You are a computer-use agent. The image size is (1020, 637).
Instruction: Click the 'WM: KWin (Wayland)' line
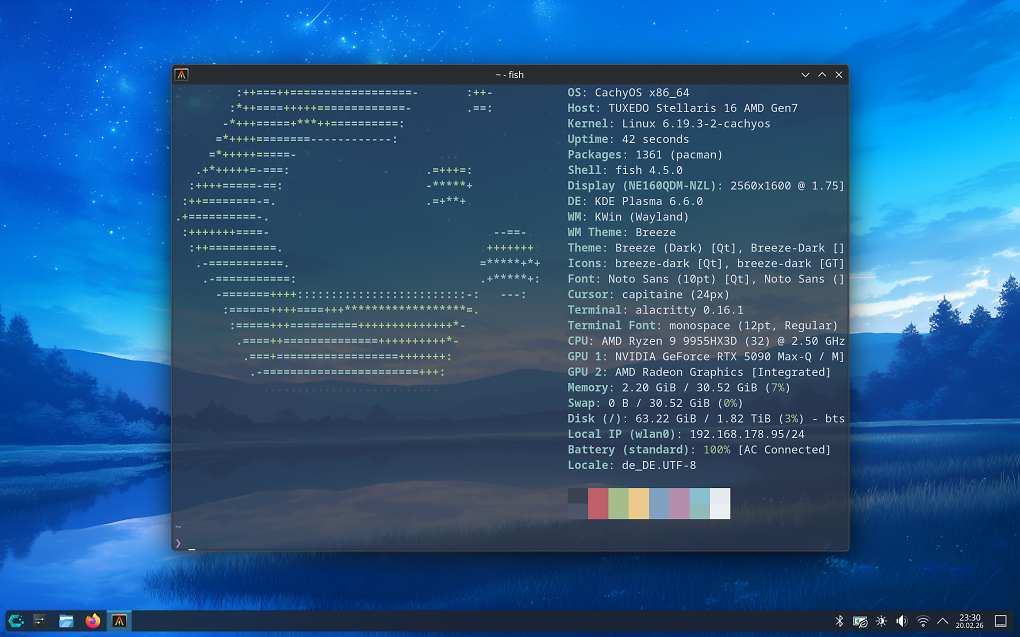coord(628,217)
